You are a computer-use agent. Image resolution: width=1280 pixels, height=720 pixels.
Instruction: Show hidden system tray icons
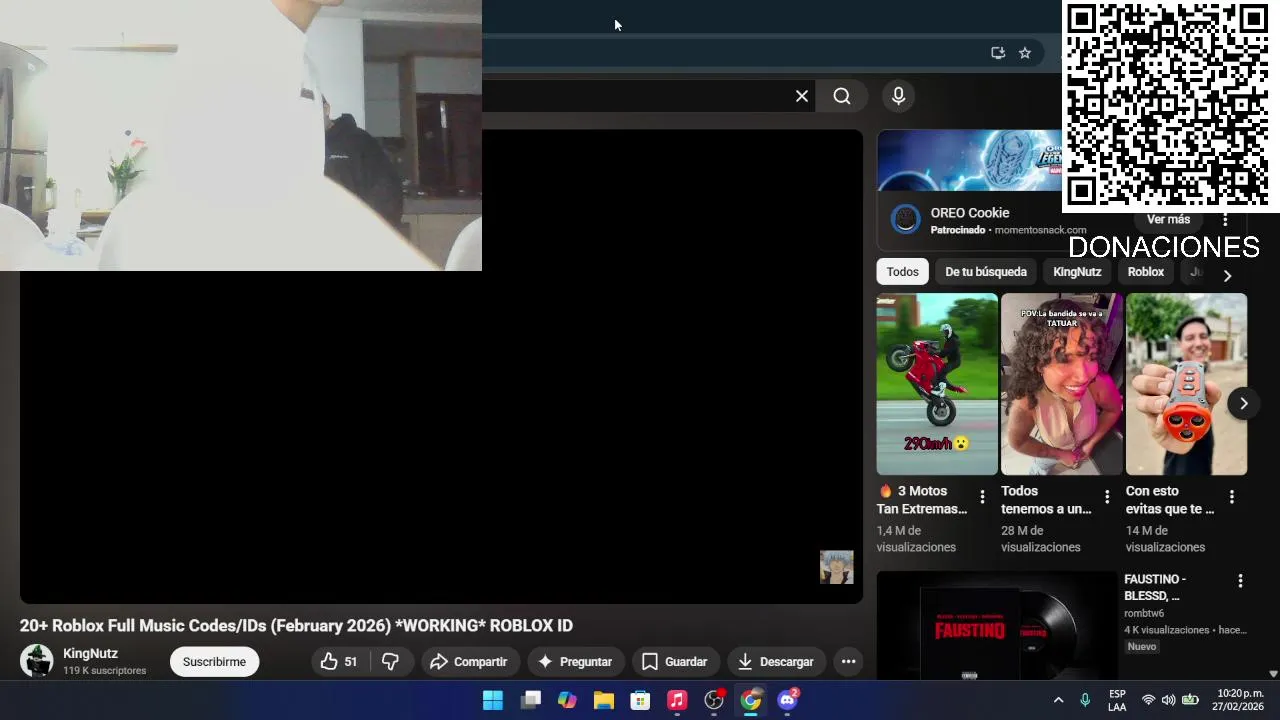1058,700
